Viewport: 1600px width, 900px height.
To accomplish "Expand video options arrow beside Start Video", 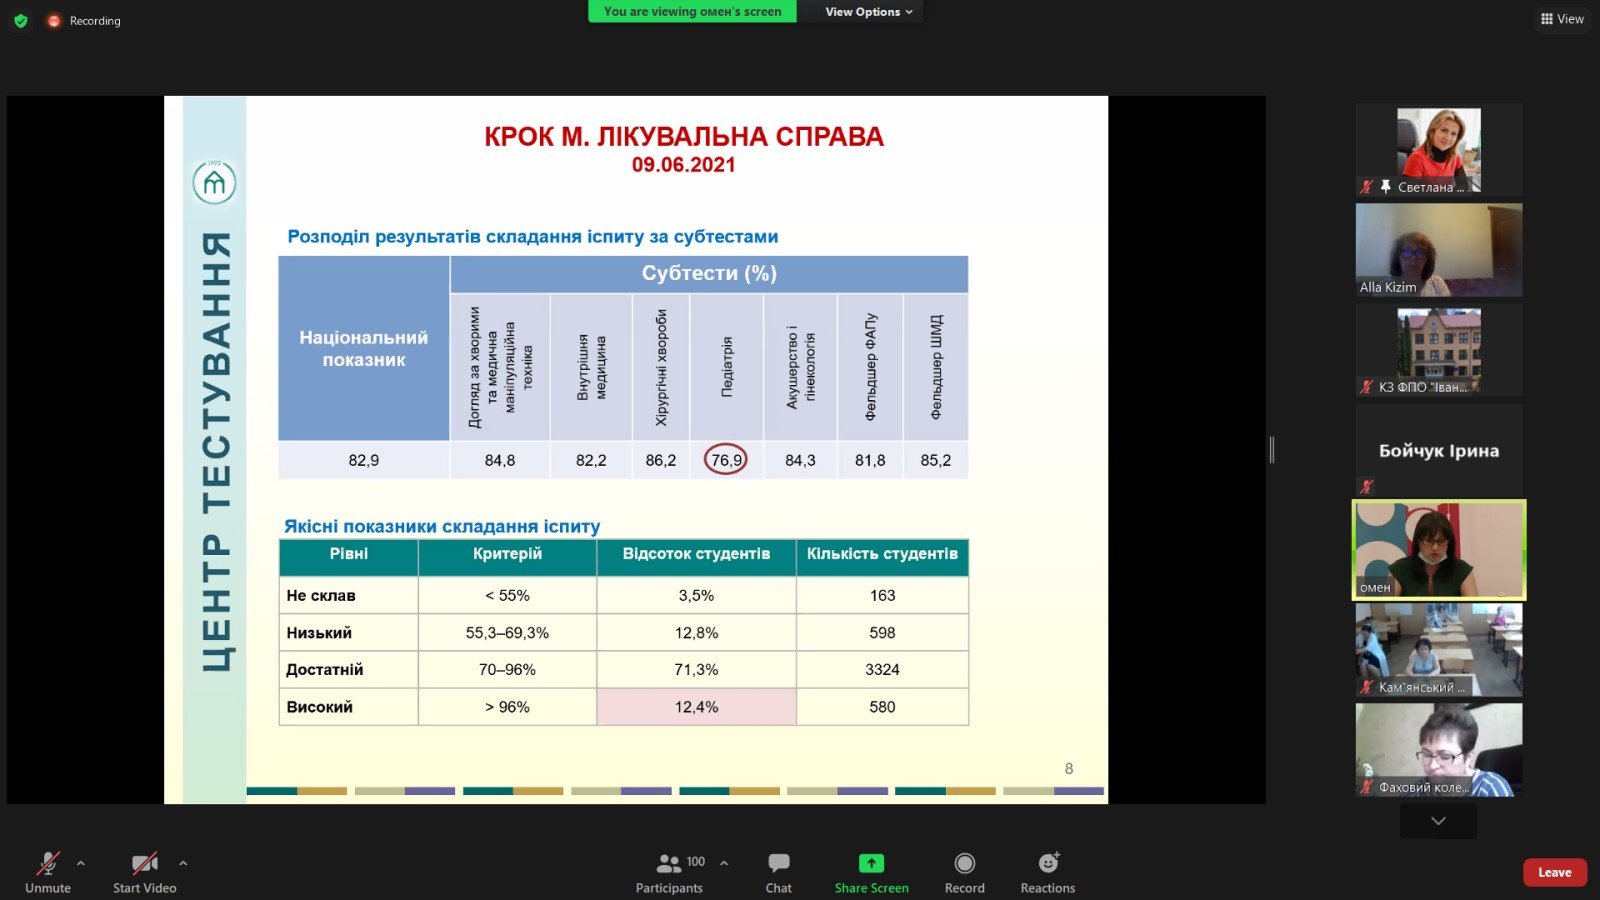I will 183,863.
